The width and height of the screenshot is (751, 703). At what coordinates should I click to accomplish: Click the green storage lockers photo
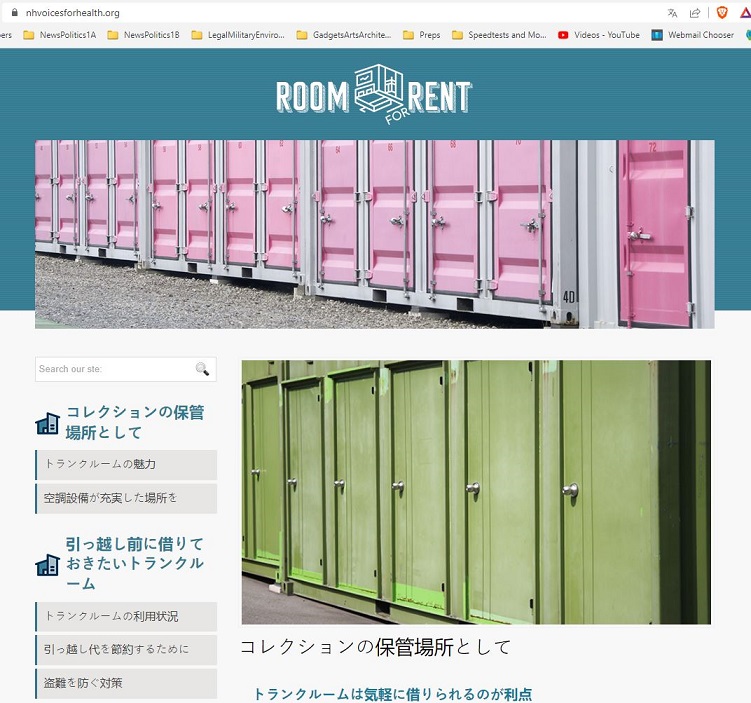[x=476, y=492]
